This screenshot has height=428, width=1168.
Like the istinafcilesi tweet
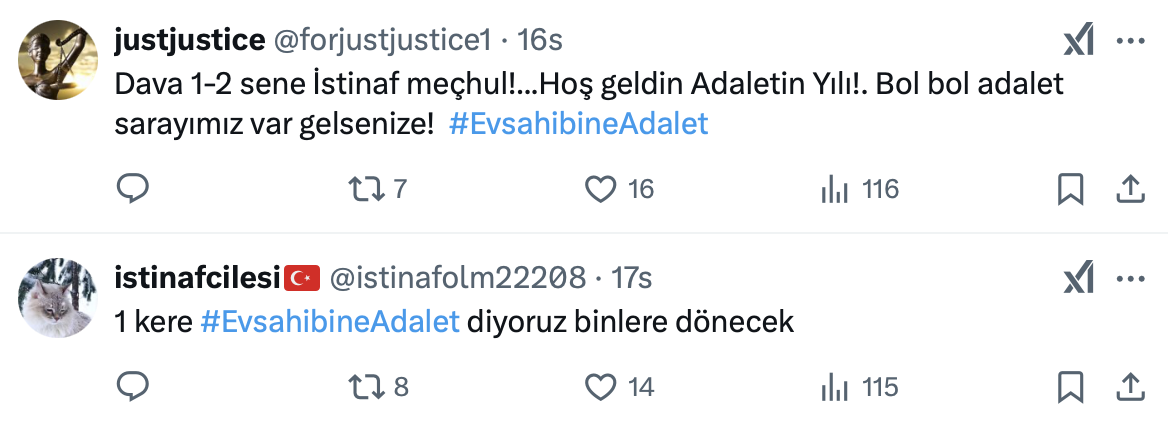(599, 386)
